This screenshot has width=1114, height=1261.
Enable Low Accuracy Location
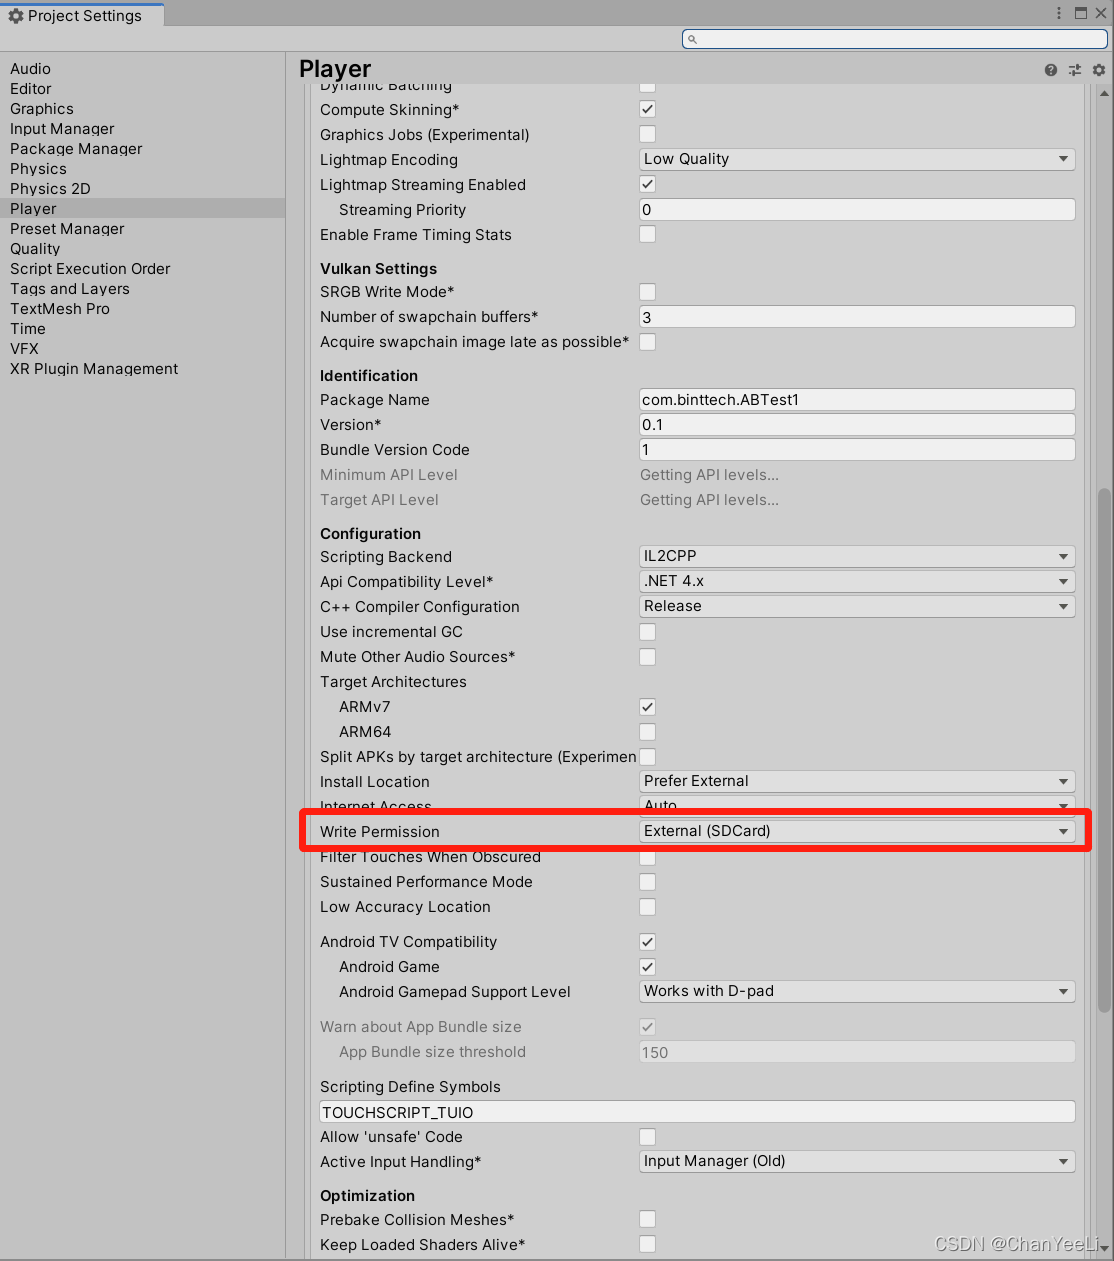click(648, 907)
